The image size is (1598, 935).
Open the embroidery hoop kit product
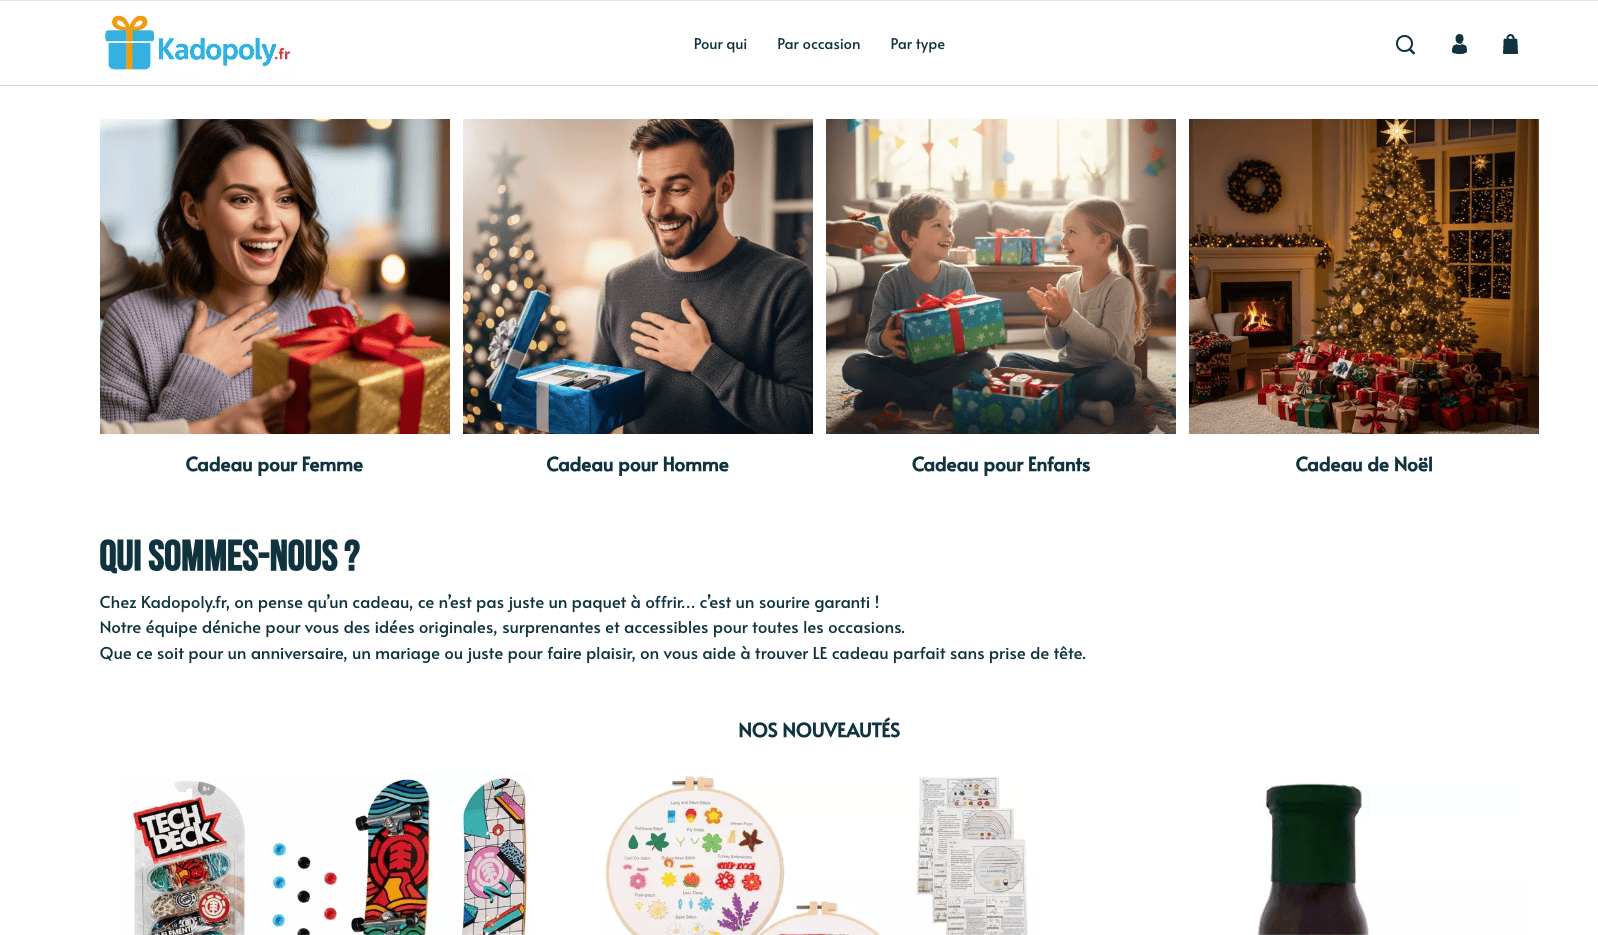point(819,856)
